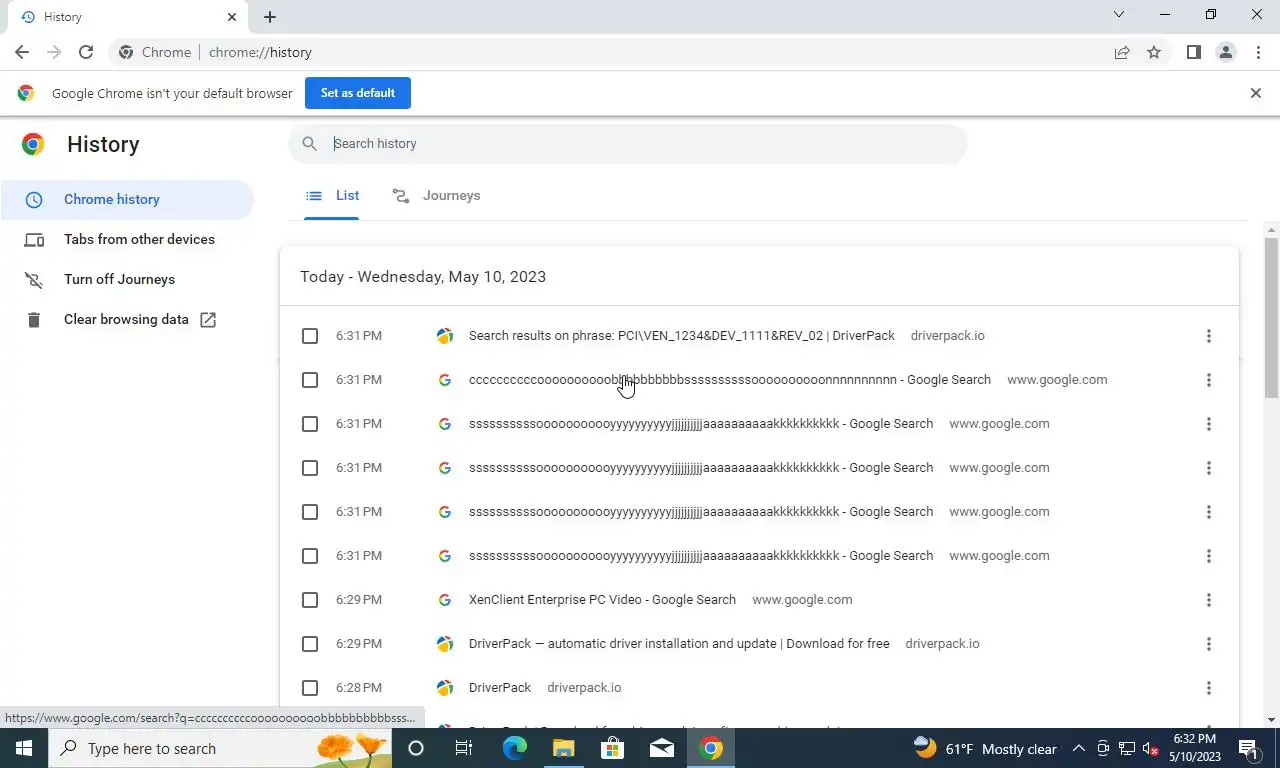Click Turn off Journeys
The image size is (1280, 768).
127,280
